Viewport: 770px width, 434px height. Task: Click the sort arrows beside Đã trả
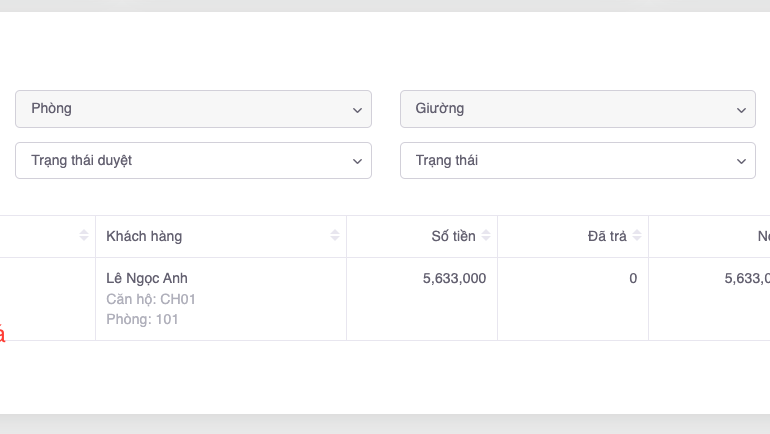[x=637, y=236]
